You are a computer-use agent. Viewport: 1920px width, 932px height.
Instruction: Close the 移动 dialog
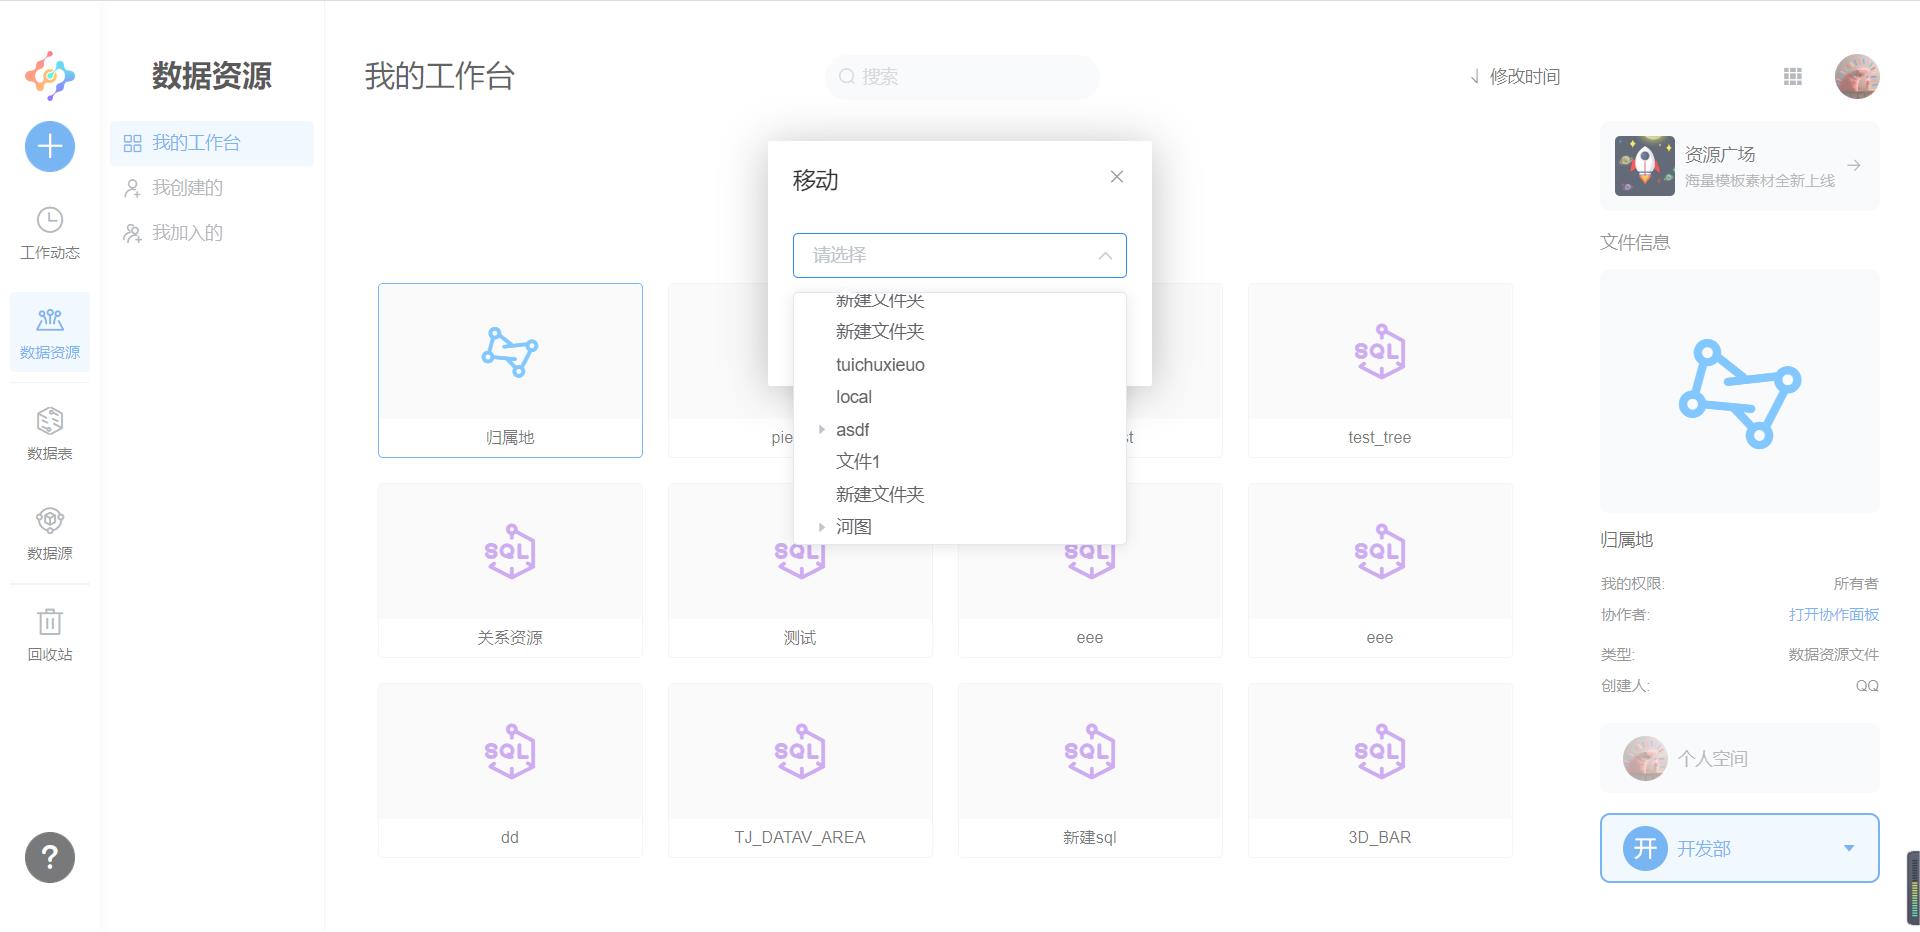click(x=1117, y=177)
